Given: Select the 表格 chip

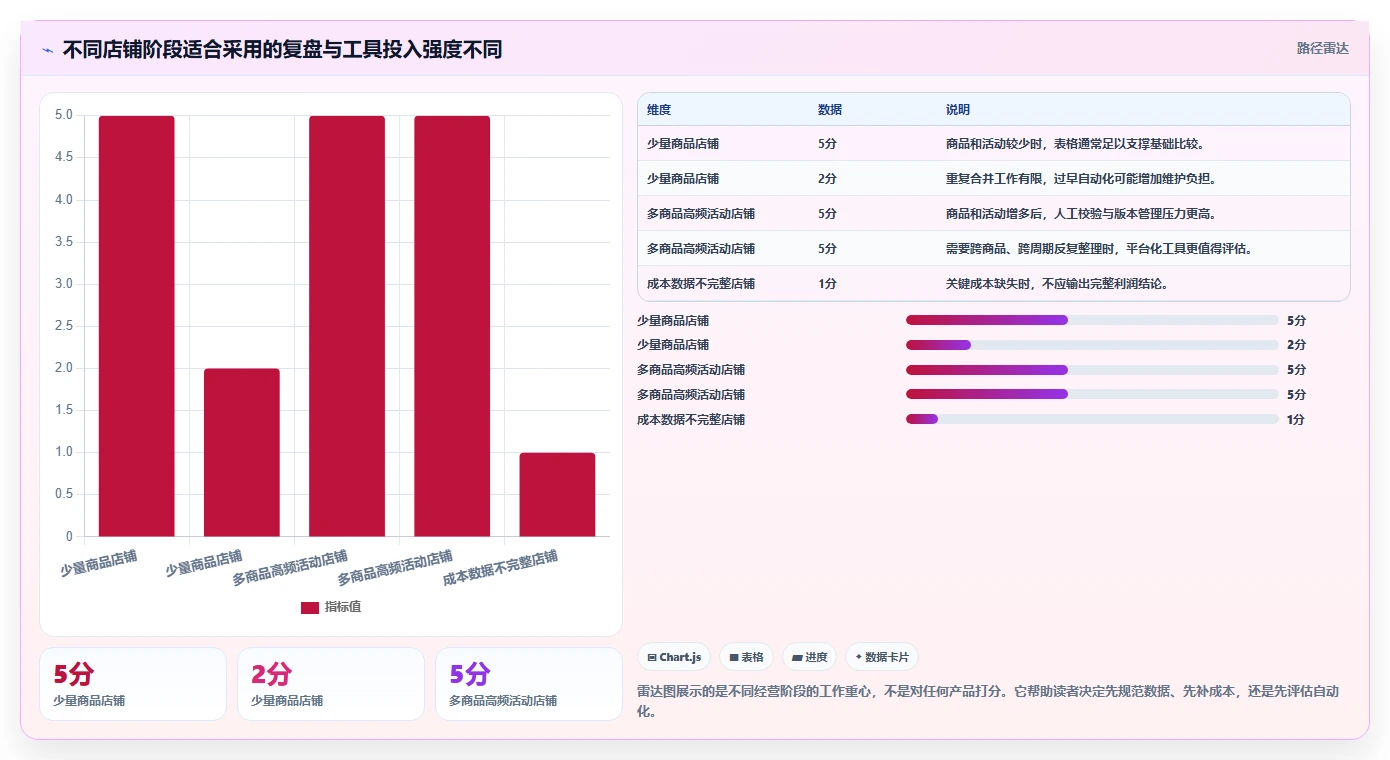Looking at the screenshot, I should tap(746, 657).
